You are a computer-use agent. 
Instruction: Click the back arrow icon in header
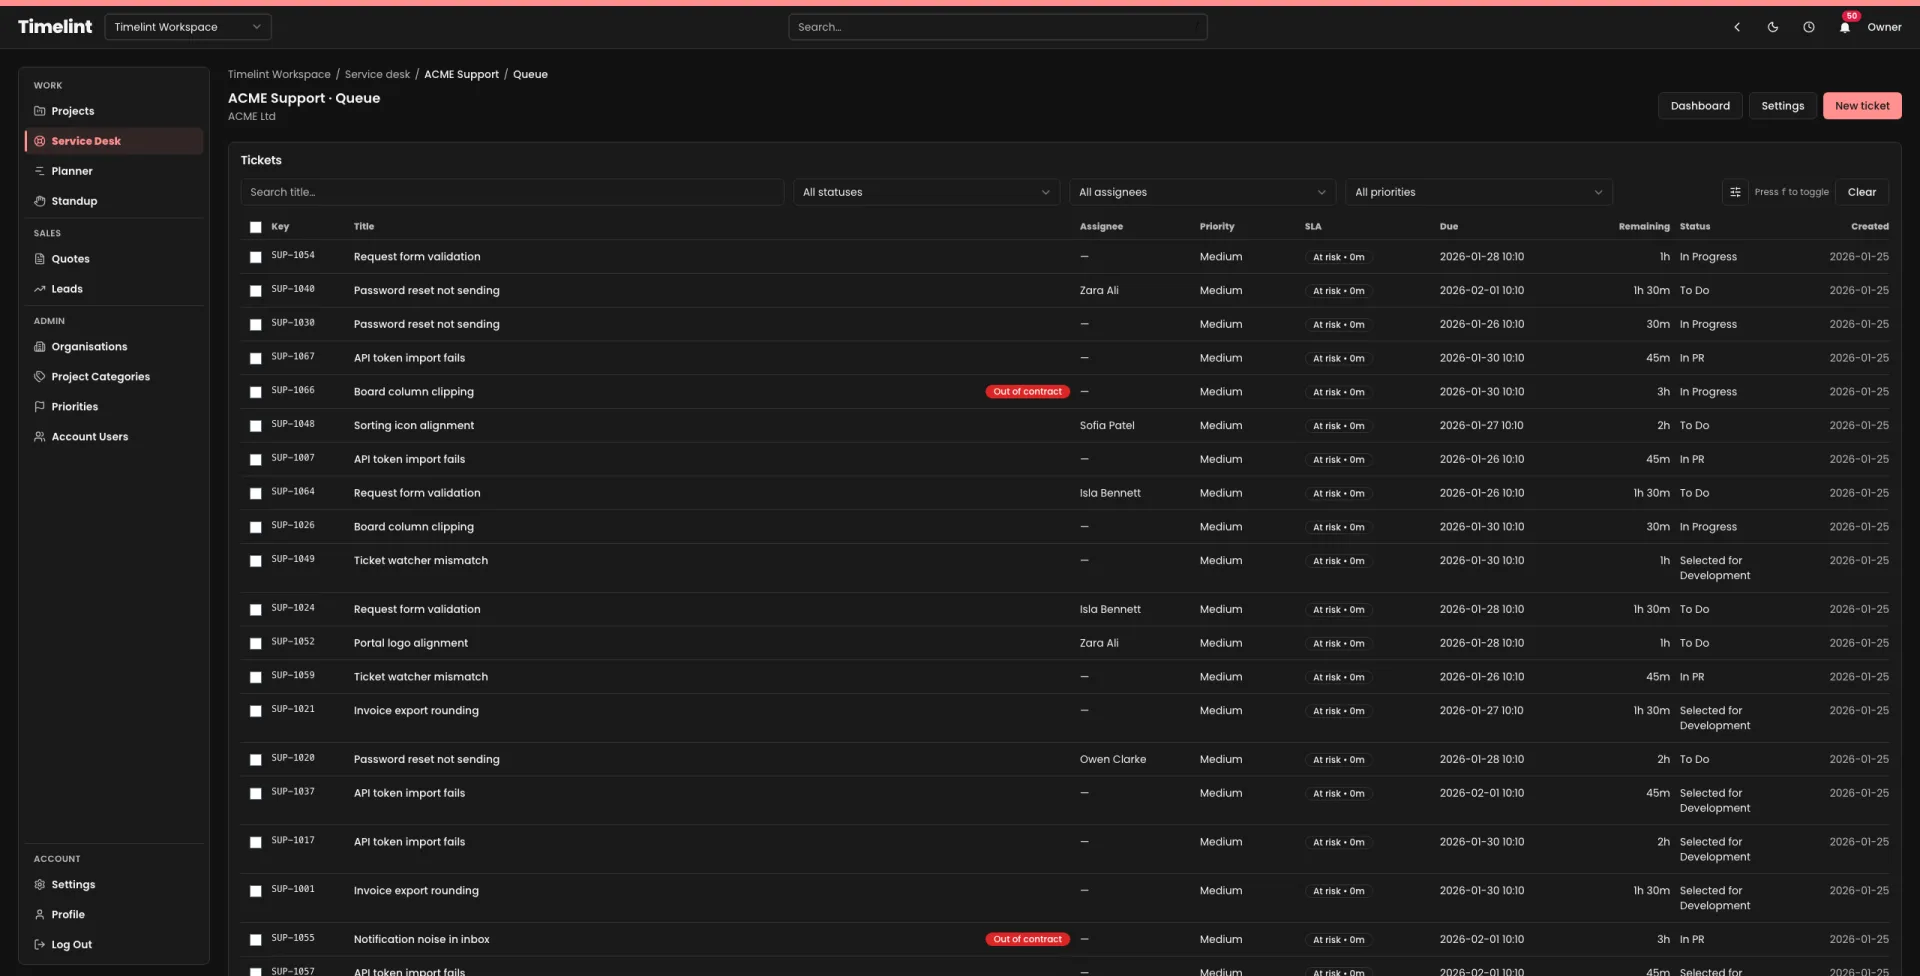tap(1737, 28)
